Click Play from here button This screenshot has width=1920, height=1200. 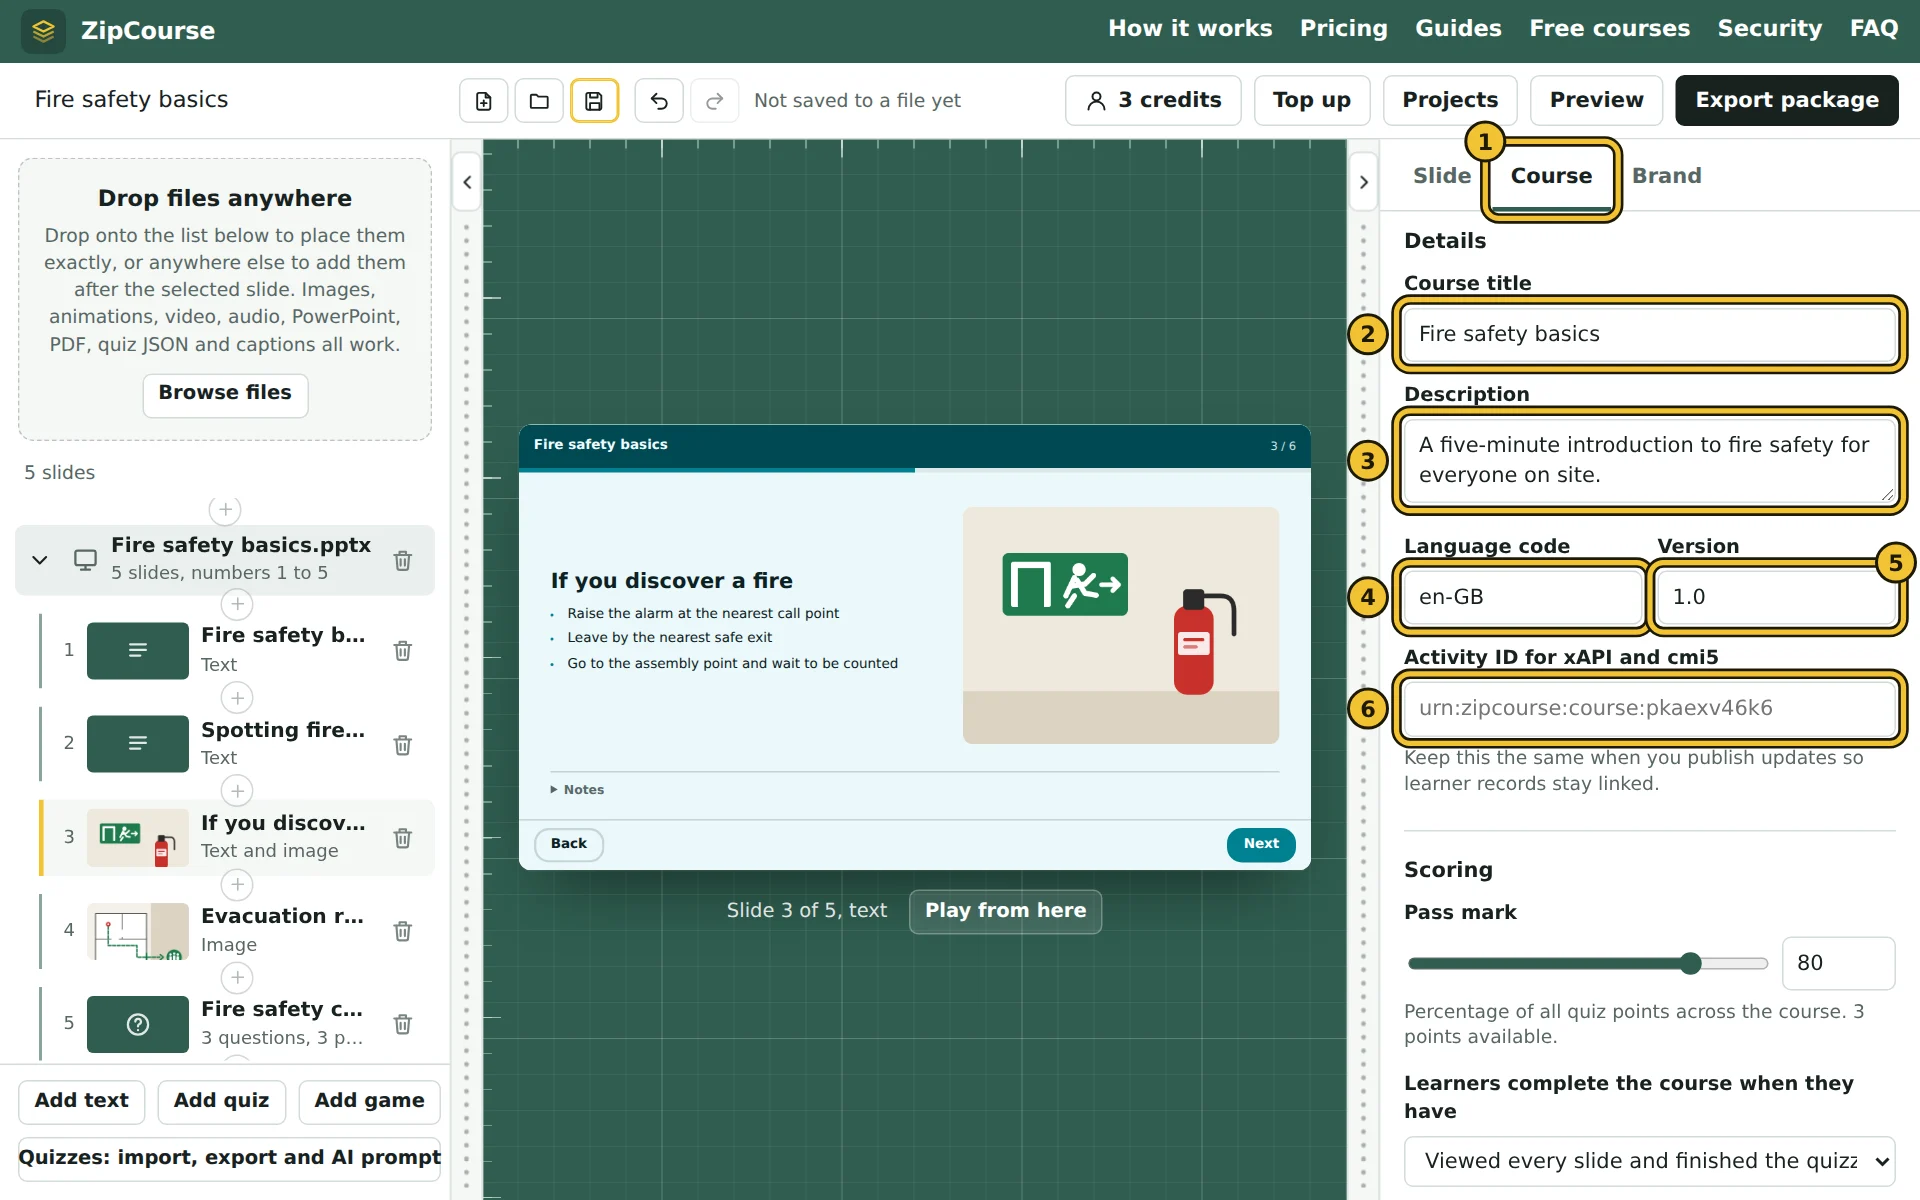[1005, 911]
